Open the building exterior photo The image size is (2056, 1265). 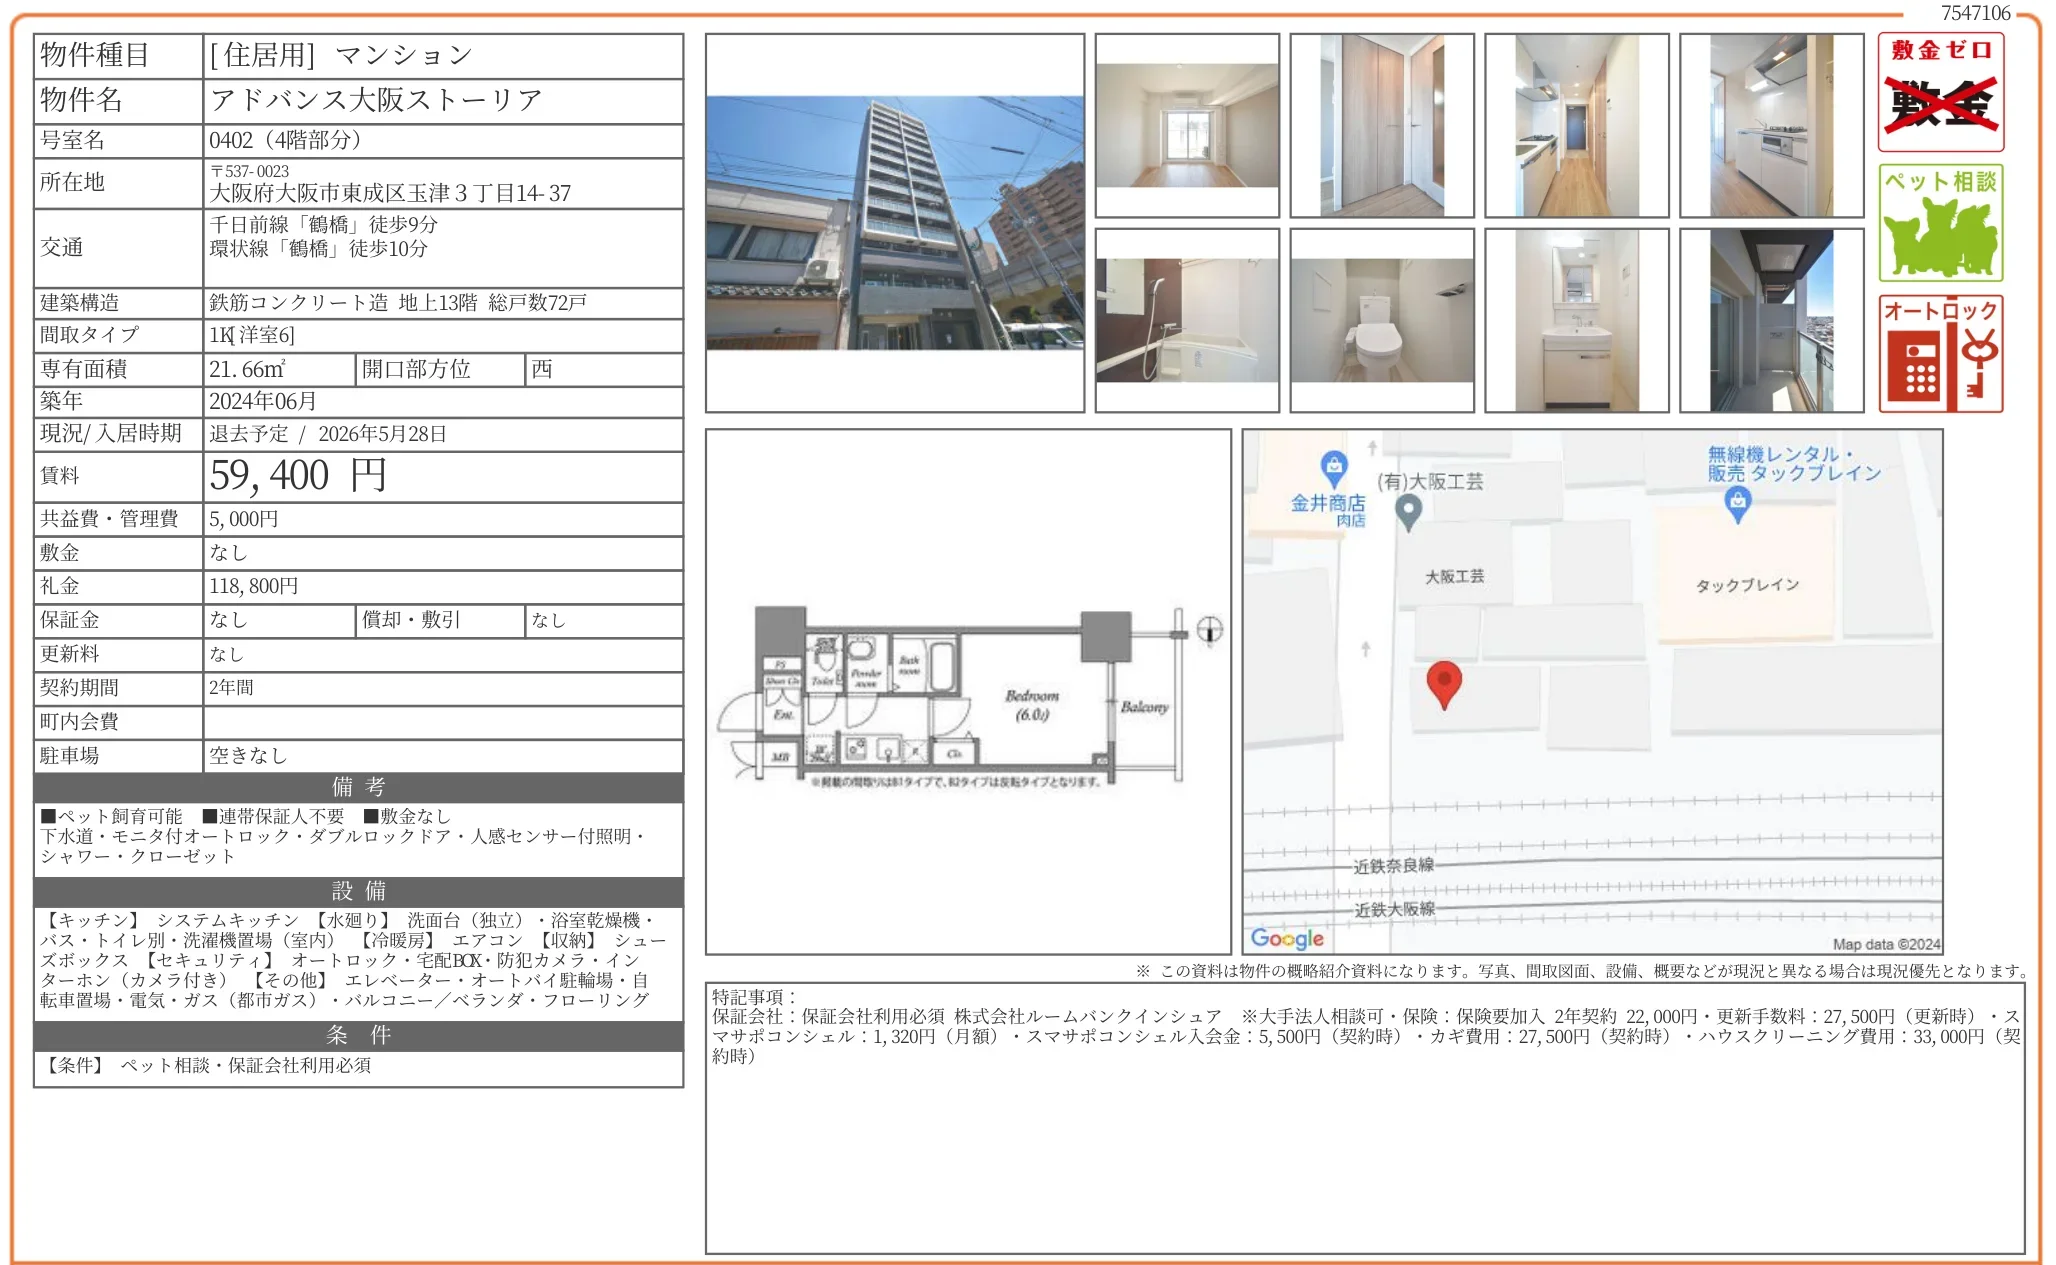click(894, 223)
